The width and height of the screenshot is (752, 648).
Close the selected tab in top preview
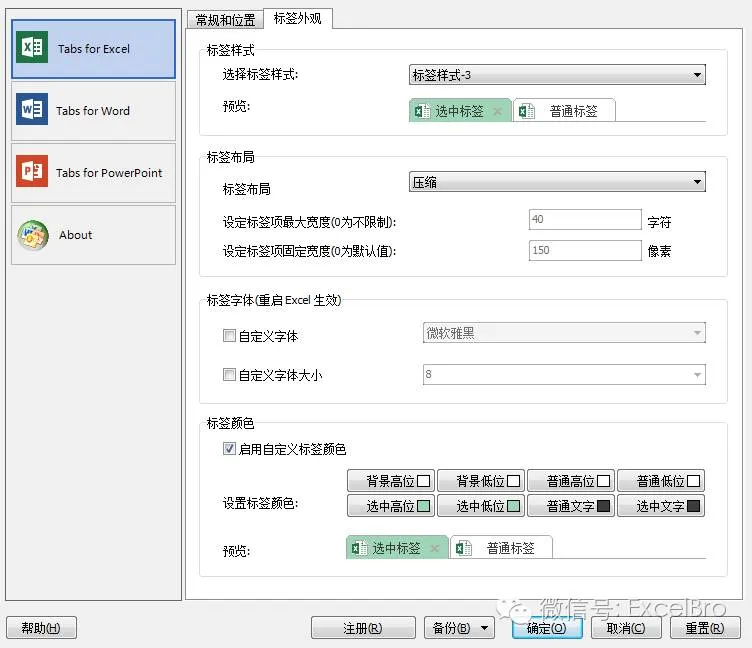click(x=497, y=111)
